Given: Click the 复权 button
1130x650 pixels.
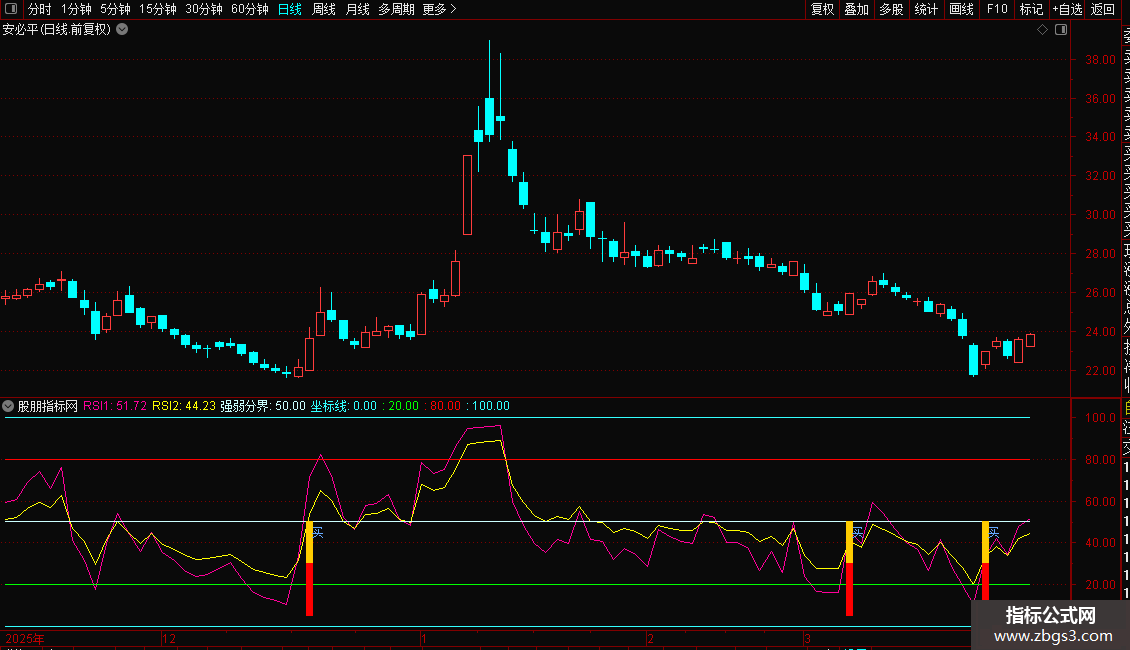Looking at the screenshot, I should click(822, 9).
